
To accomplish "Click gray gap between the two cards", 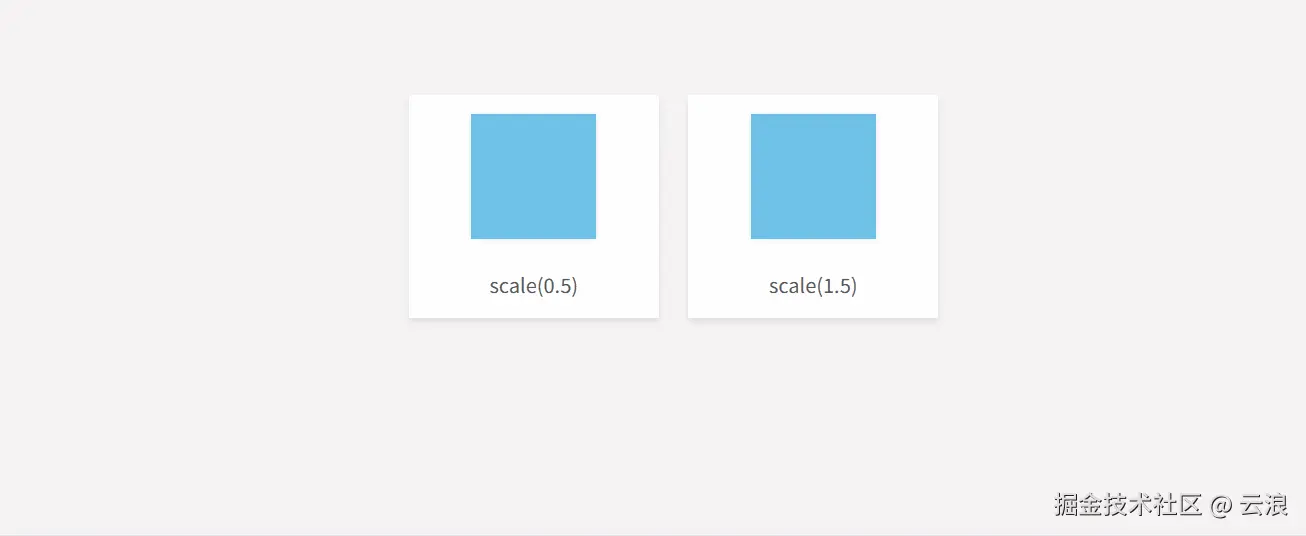I will [673, 206].
